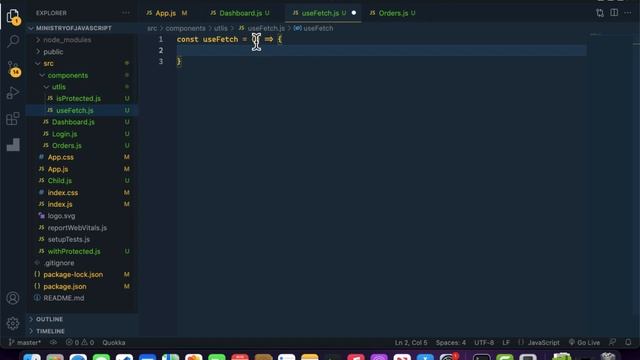Click the master branch indicator

[x=25, y=342]
